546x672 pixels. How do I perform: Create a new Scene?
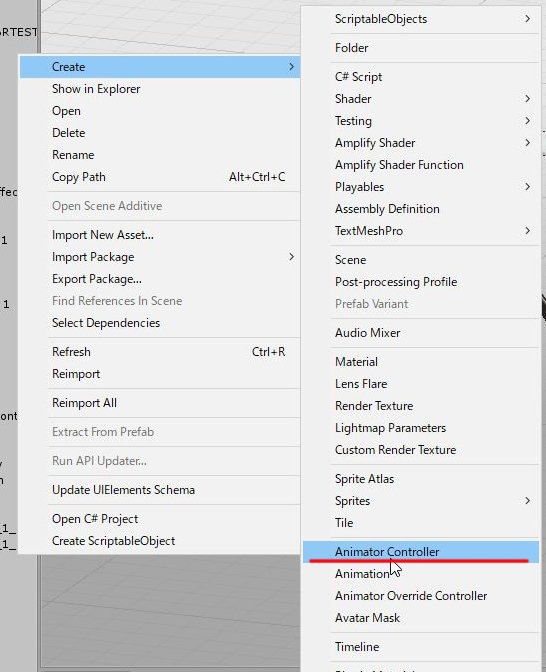421,260
